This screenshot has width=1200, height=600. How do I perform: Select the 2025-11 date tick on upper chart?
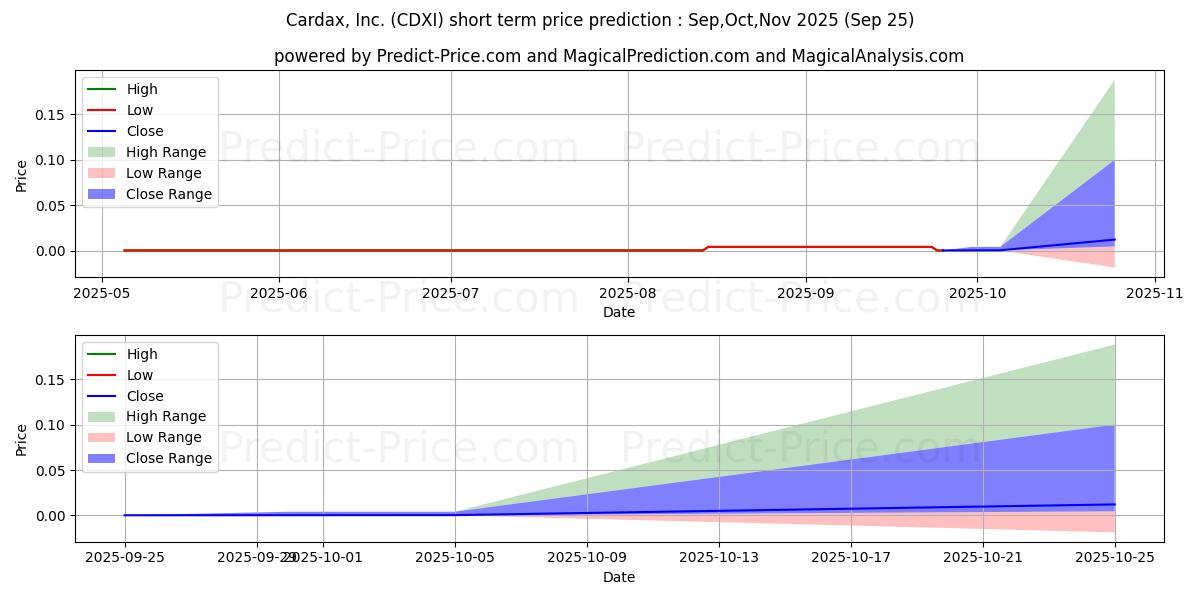click(1155, 294)
